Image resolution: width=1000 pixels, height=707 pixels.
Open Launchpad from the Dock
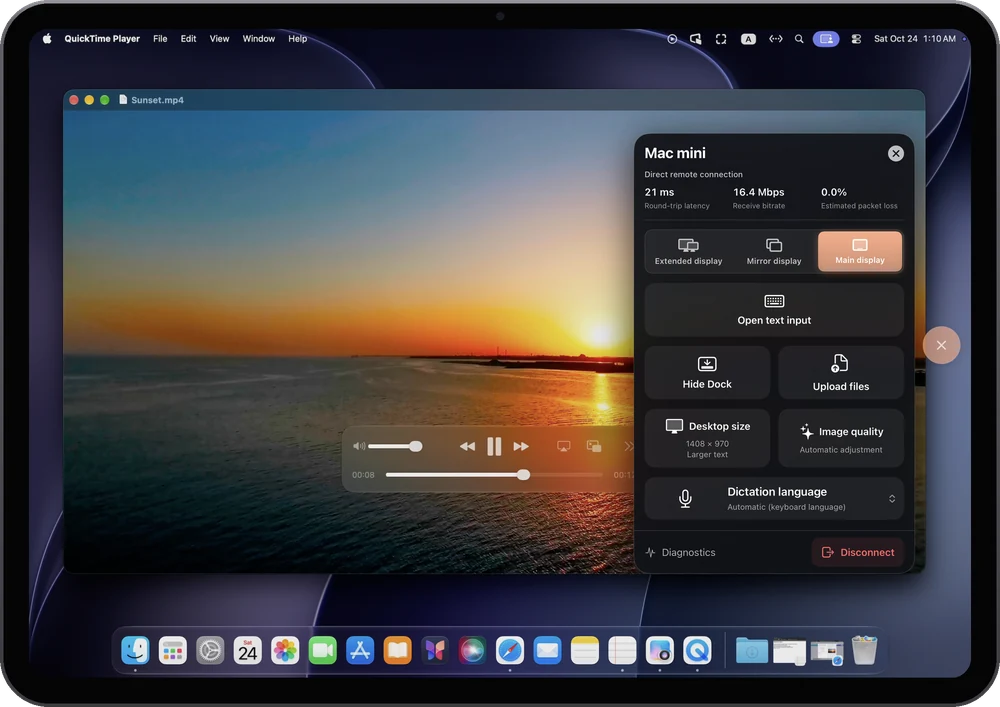coord(173,650)
